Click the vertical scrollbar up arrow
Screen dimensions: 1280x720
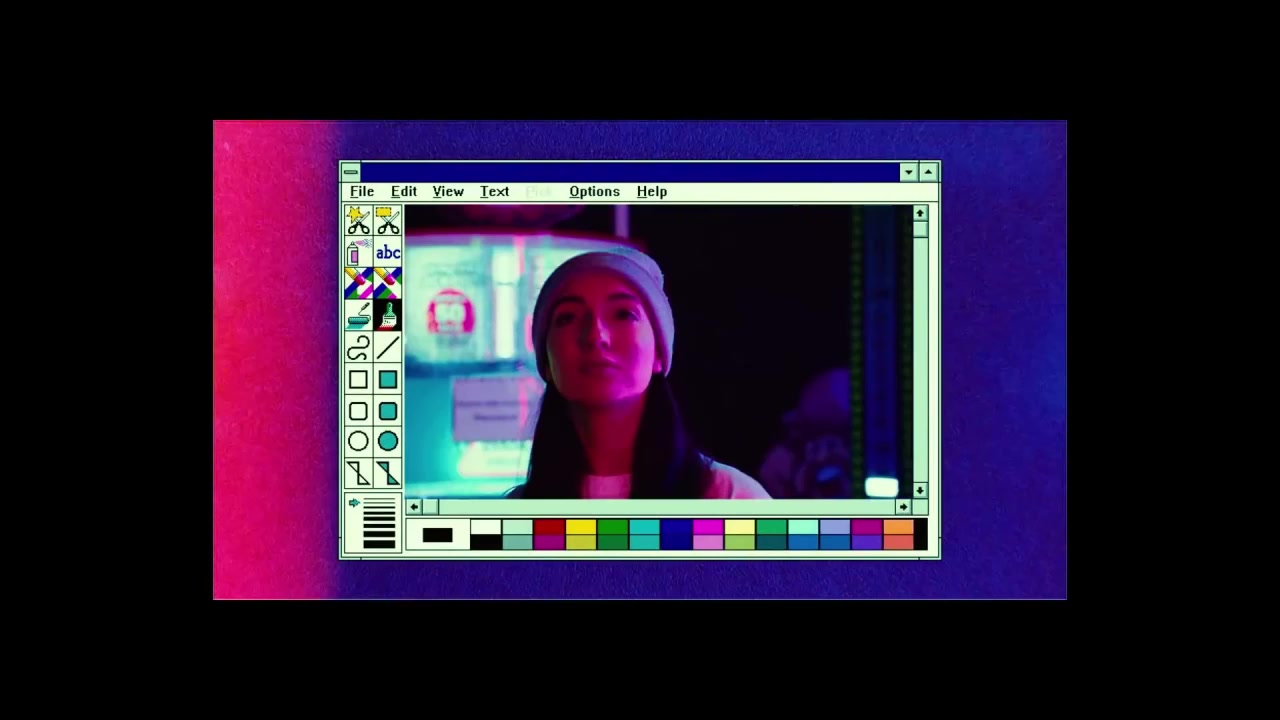[x=920, y=213]
